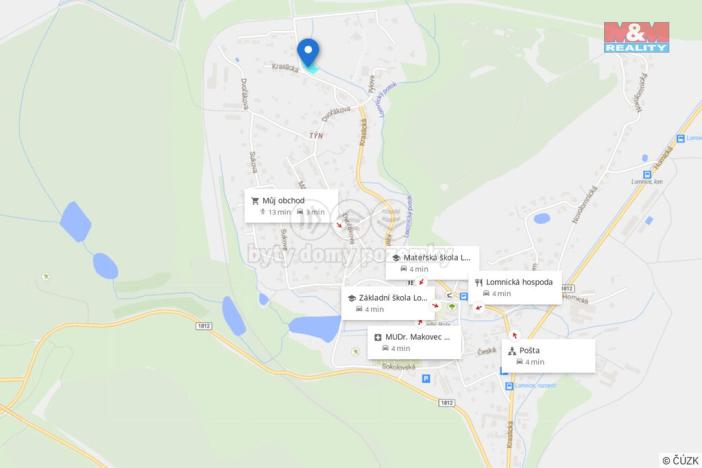Open the MUDr. Makovec doctor card

pos(414,342)
